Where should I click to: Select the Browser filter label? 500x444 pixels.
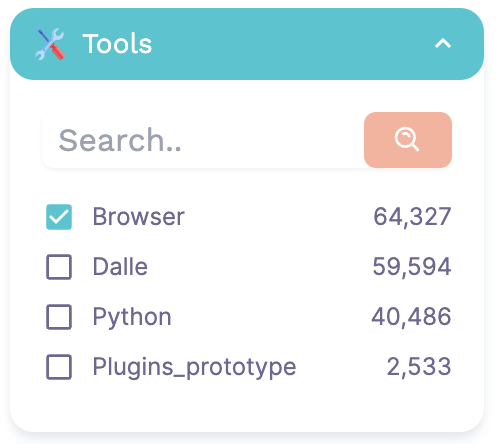(x=138, y=217)
